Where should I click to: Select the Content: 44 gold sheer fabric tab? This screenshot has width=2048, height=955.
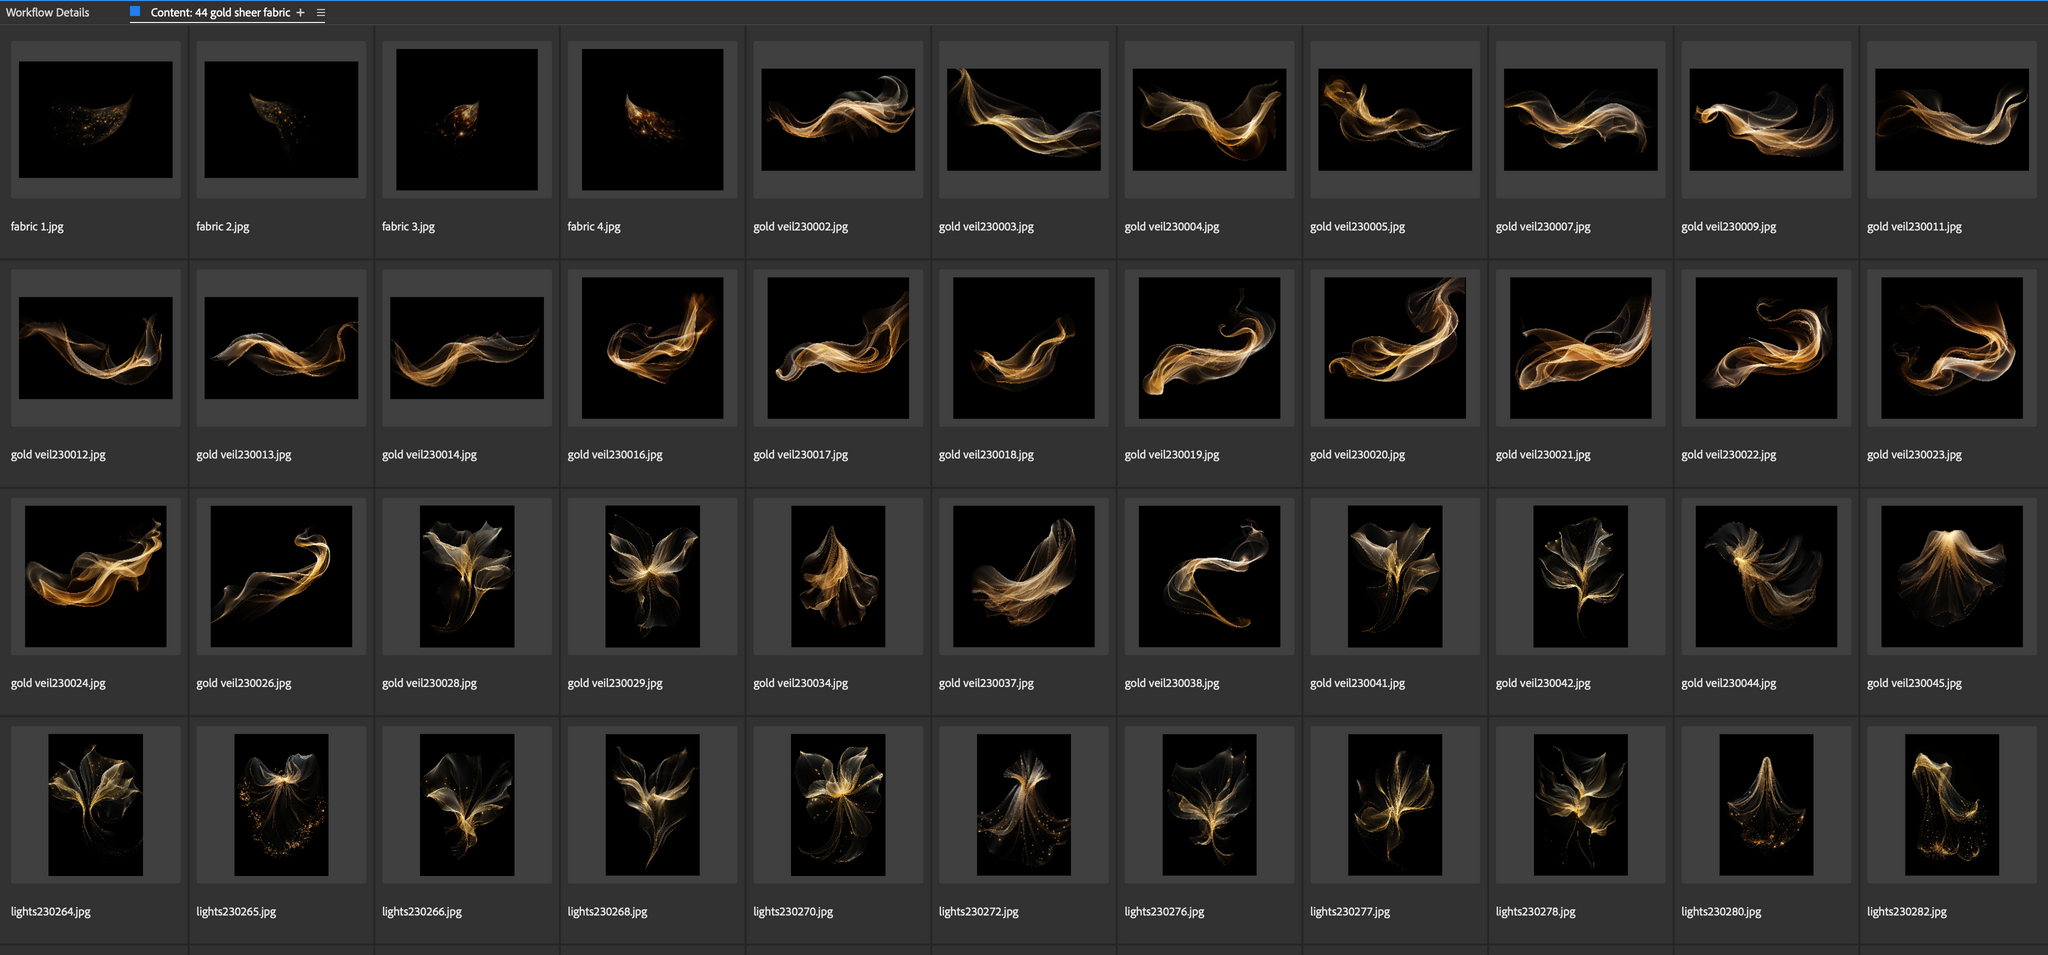[220, 13]
